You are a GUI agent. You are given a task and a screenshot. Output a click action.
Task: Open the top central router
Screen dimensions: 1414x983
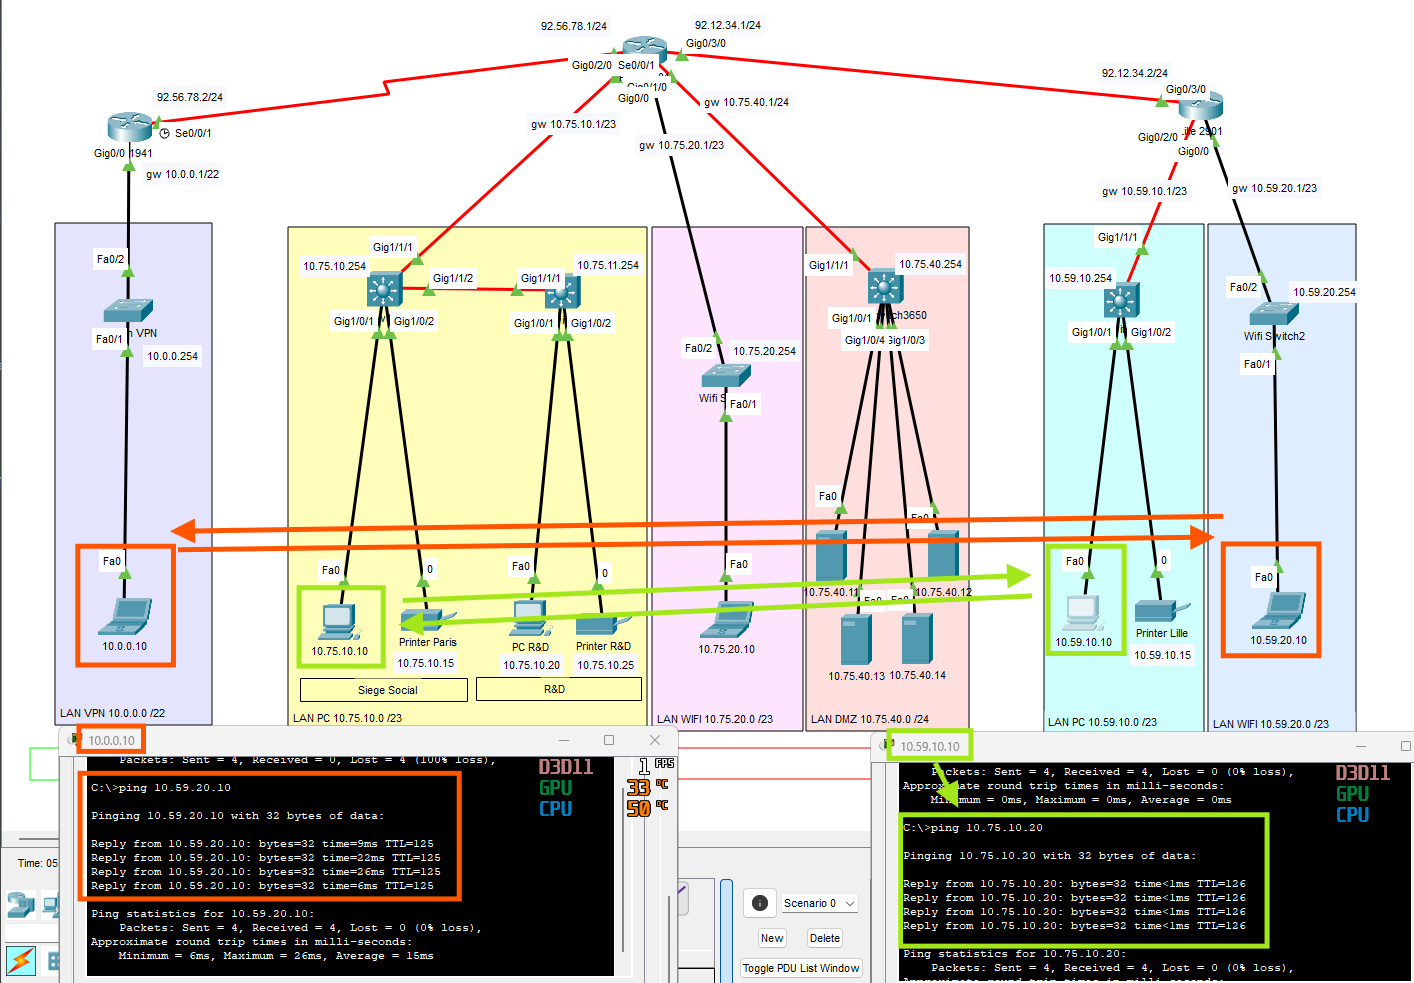[x=644, y=48]
